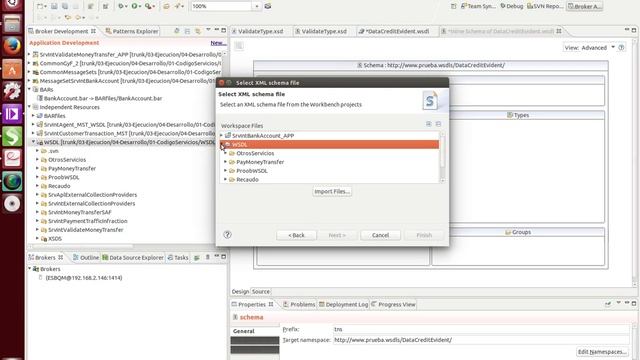Click the Save All toolbar icon
640x360 pixels.
65,6
